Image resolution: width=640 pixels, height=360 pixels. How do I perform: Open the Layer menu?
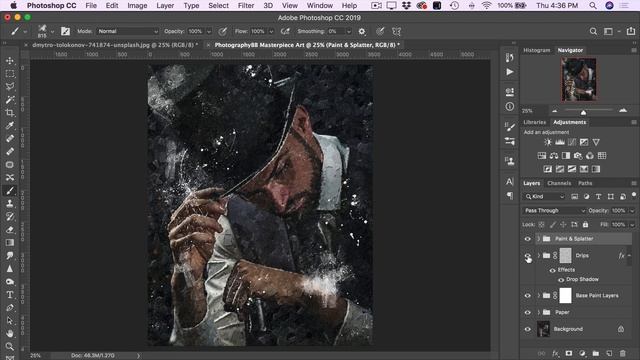[165, 6]
